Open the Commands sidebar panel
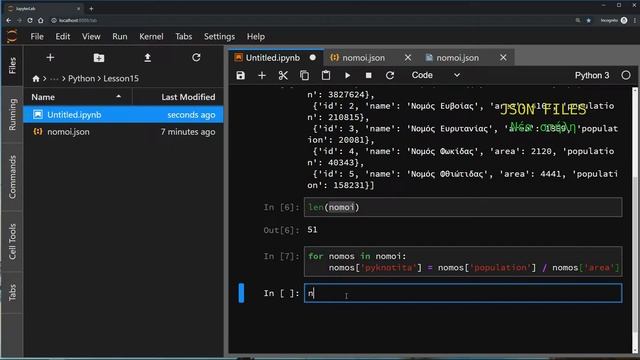The width and height of the screenshot is (640, 360). 12,177
